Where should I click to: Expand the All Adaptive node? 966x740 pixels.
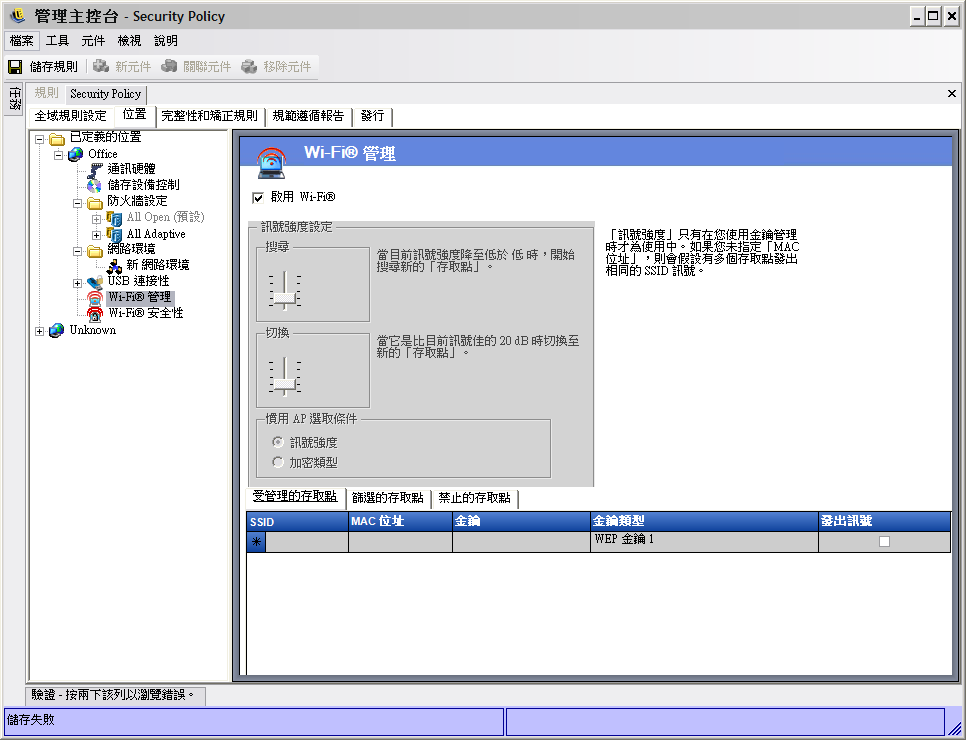coord(97,235)
